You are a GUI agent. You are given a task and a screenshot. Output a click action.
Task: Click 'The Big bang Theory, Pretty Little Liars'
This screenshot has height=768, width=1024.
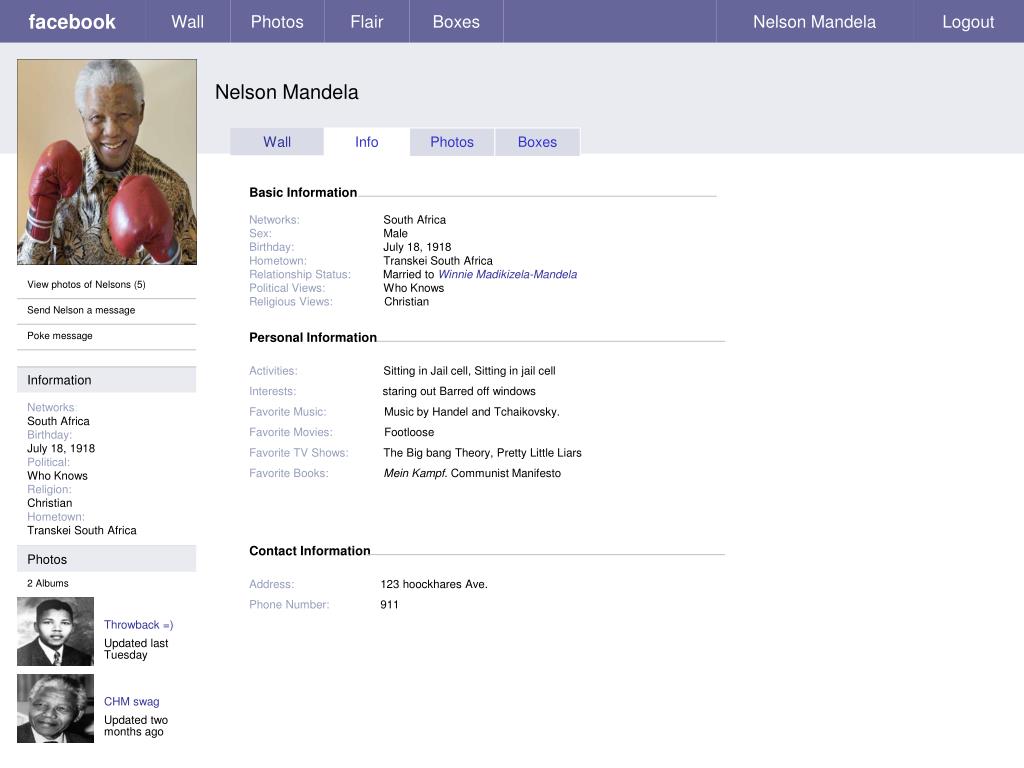482,453
